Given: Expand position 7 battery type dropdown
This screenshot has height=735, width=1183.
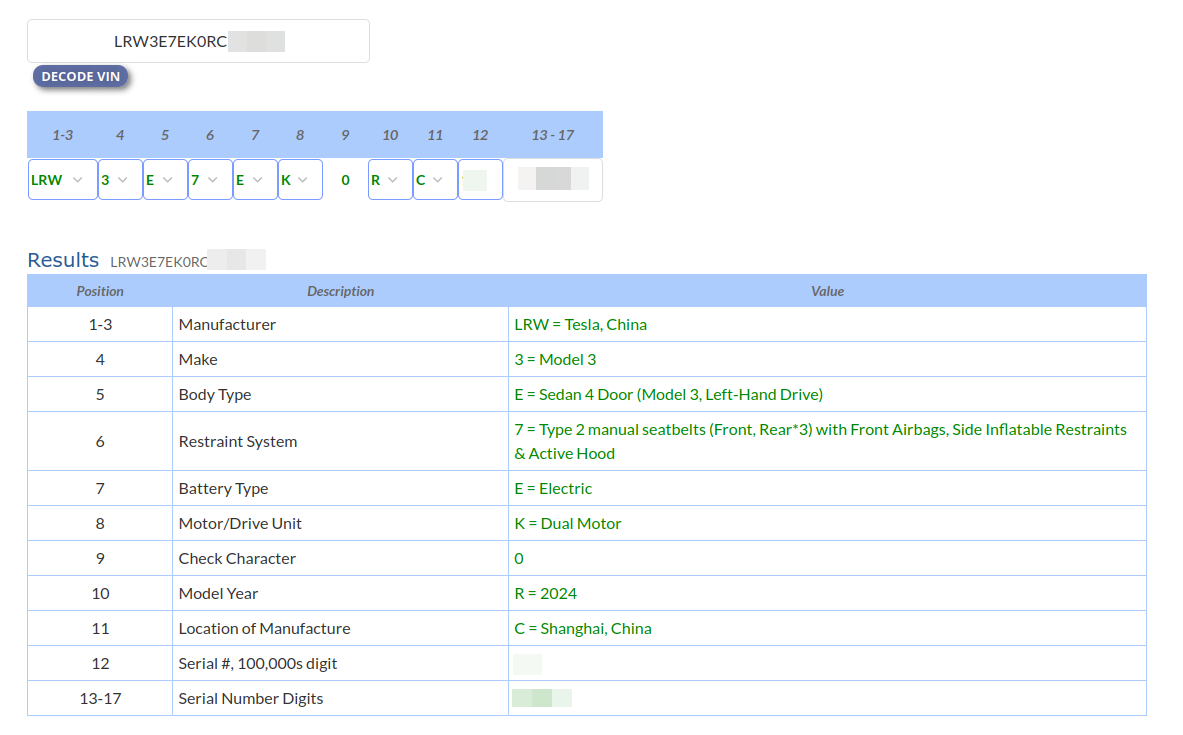Looking at the screenshot, I should pos(255,180).
